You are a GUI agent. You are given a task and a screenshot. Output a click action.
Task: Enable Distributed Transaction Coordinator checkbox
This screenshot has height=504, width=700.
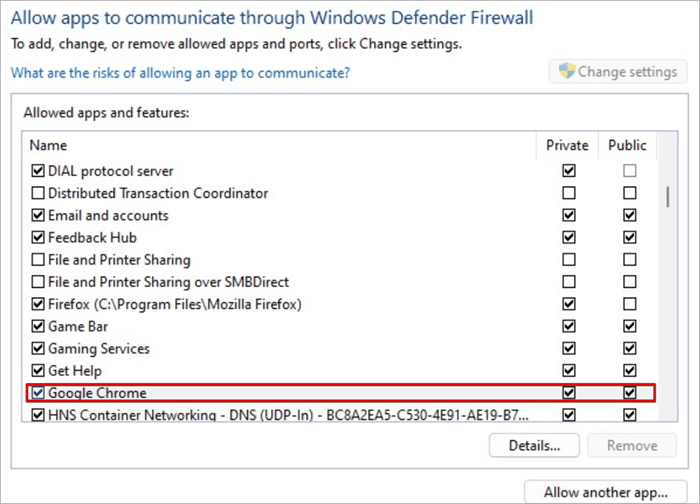(x=39, y=193)
